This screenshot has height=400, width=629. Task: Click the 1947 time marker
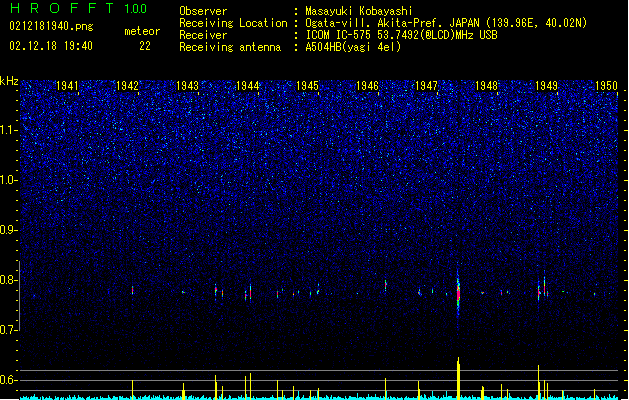[x=426, y=86]
